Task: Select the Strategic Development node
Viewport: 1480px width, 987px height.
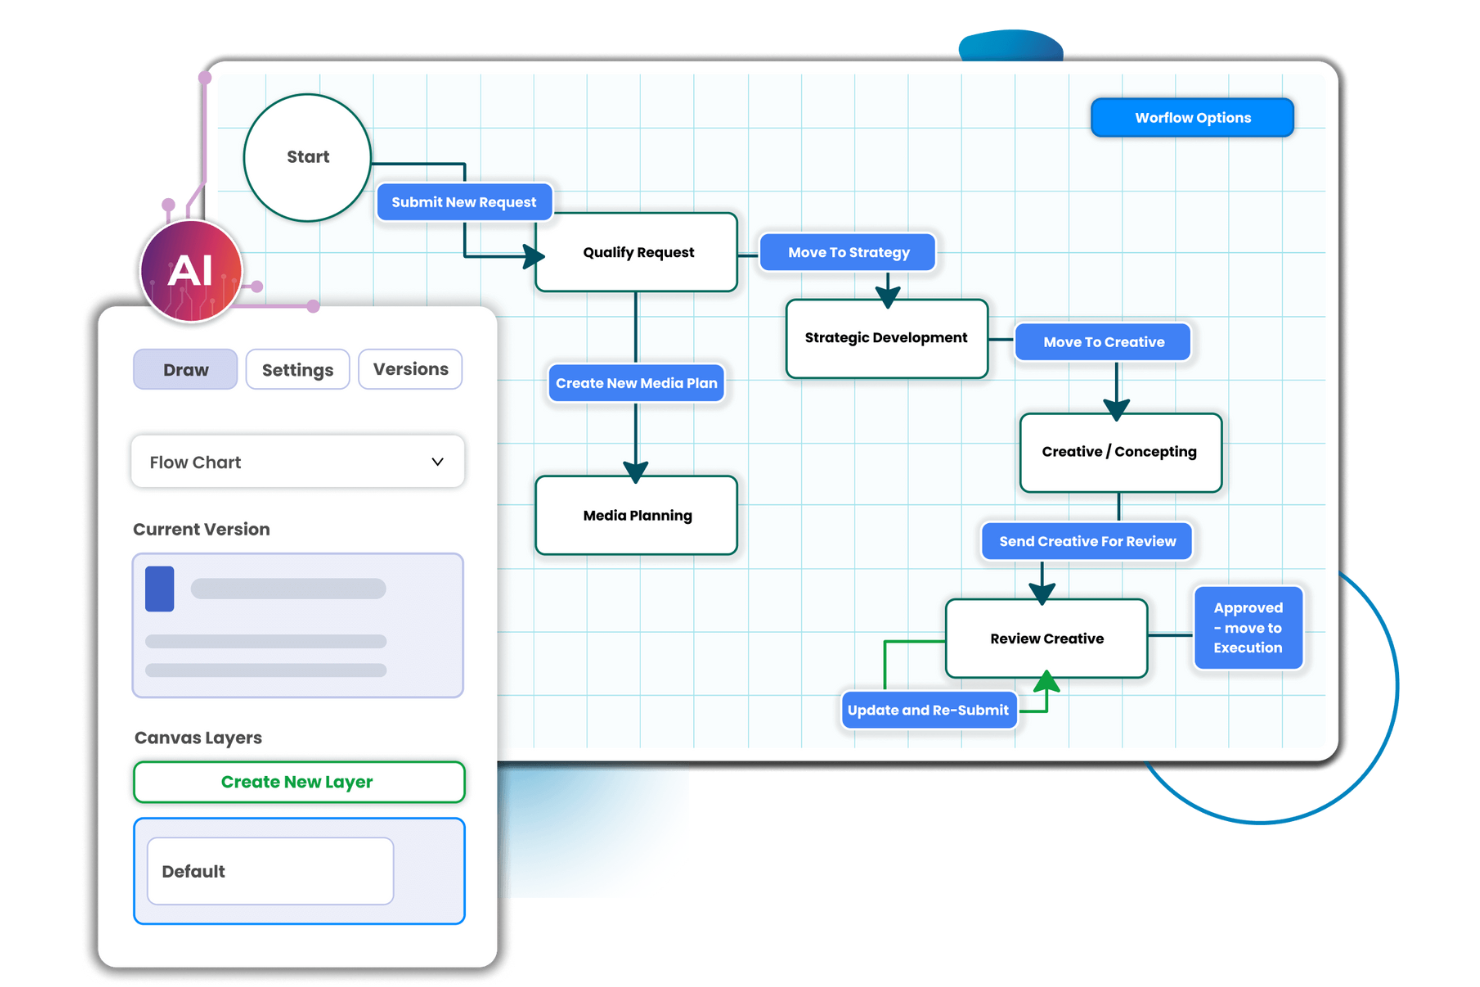Action: coord(886,338)
